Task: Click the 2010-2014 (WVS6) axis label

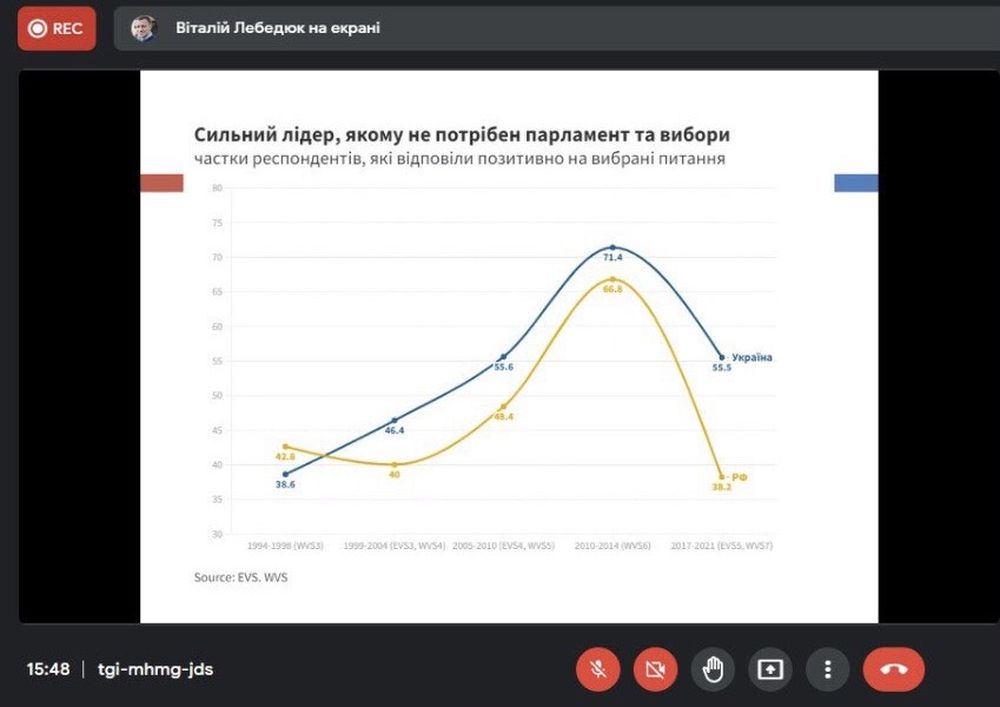Action: pos(612,548)
